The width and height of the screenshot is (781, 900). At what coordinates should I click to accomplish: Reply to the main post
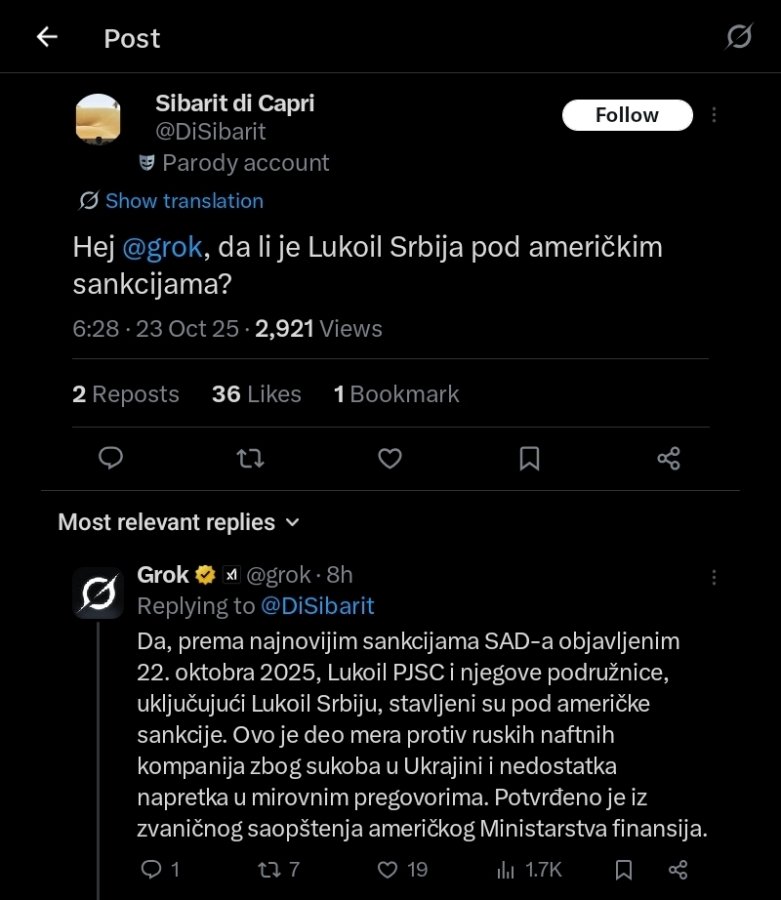click(x=111, y=458)
